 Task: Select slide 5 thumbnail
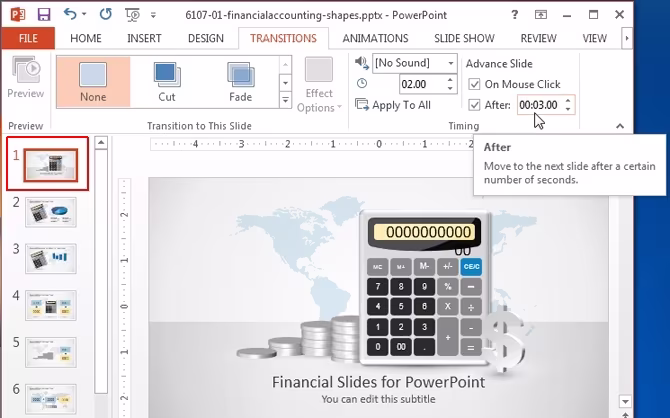pos(51,352)
